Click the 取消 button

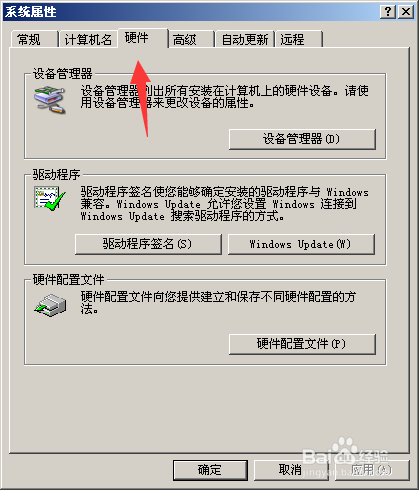coord(291,470)
